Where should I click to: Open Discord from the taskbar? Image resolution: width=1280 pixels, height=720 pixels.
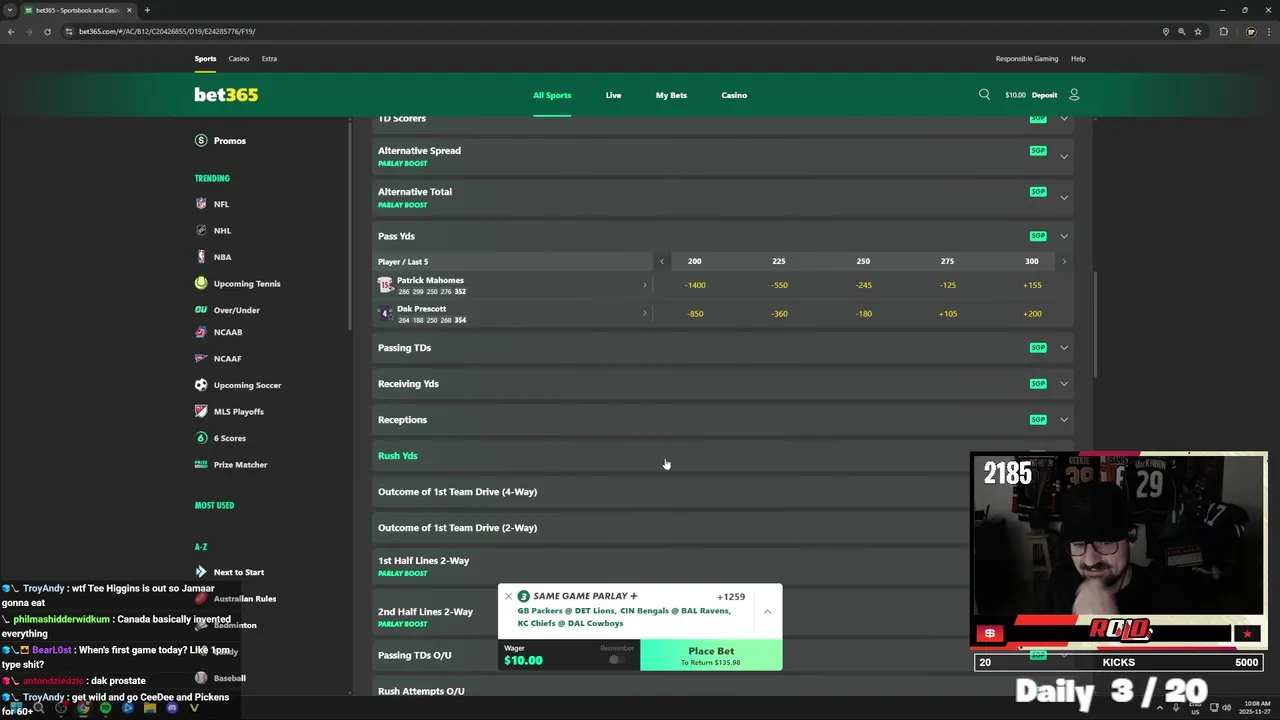tap(172, 708)
